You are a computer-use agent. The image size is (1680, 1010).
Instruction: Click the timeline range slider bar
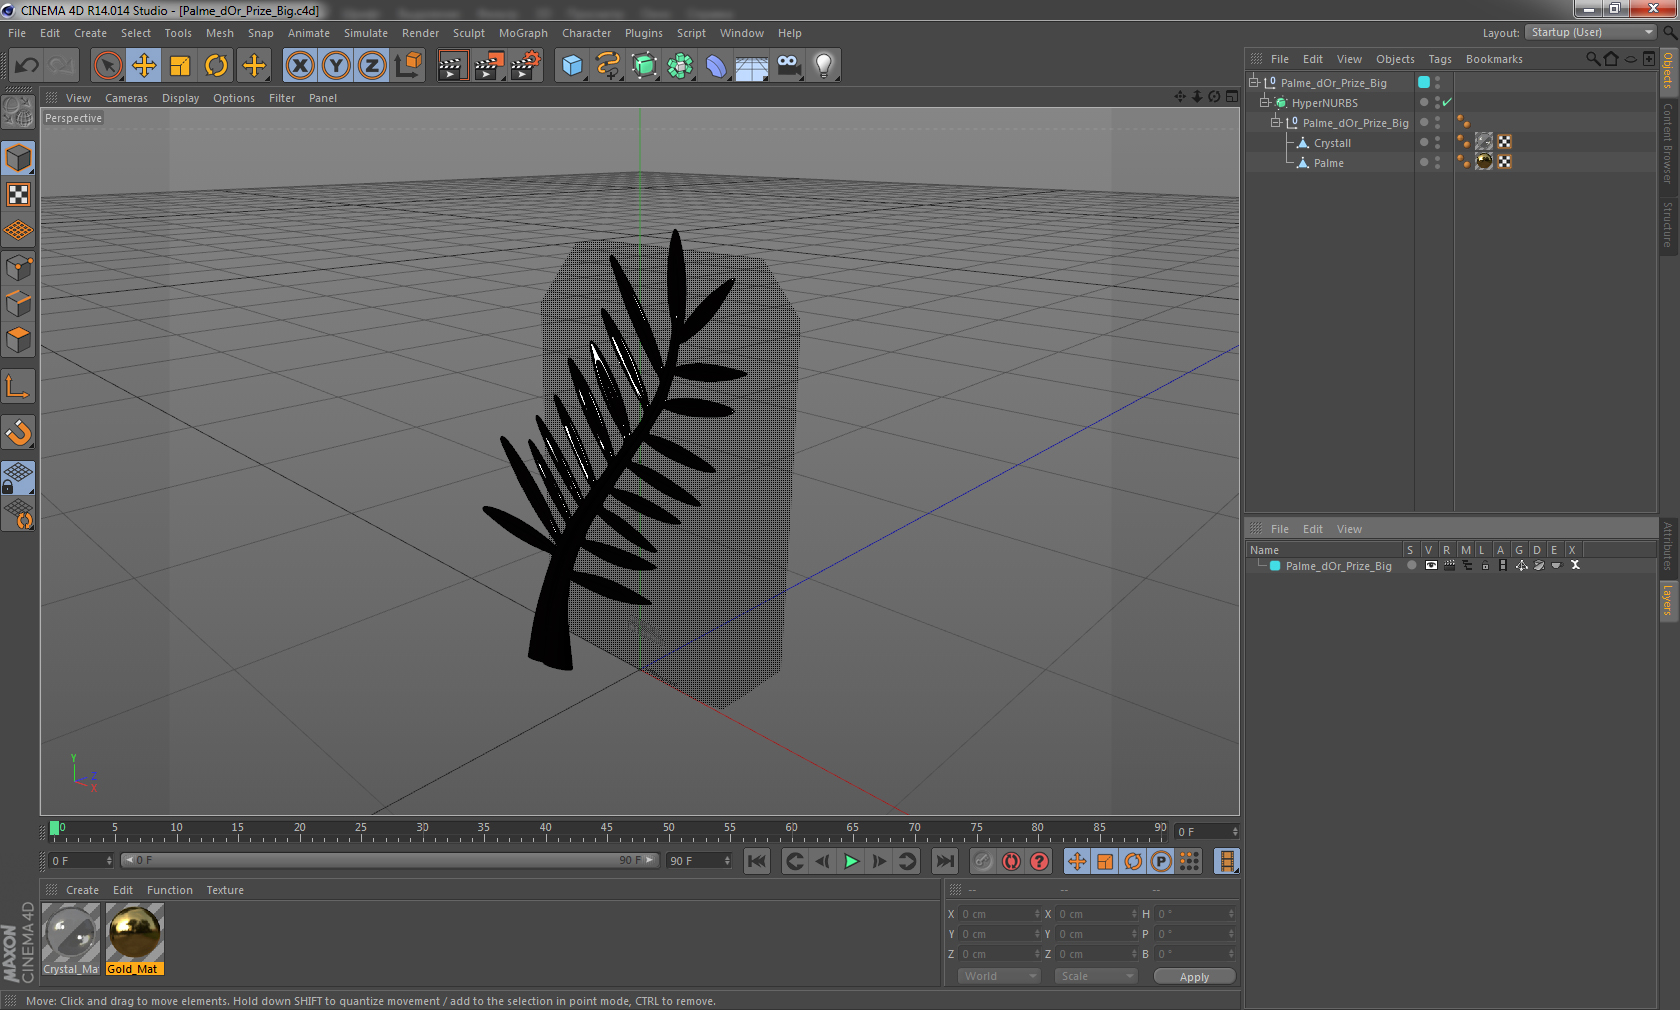click(x=389, y=860)
